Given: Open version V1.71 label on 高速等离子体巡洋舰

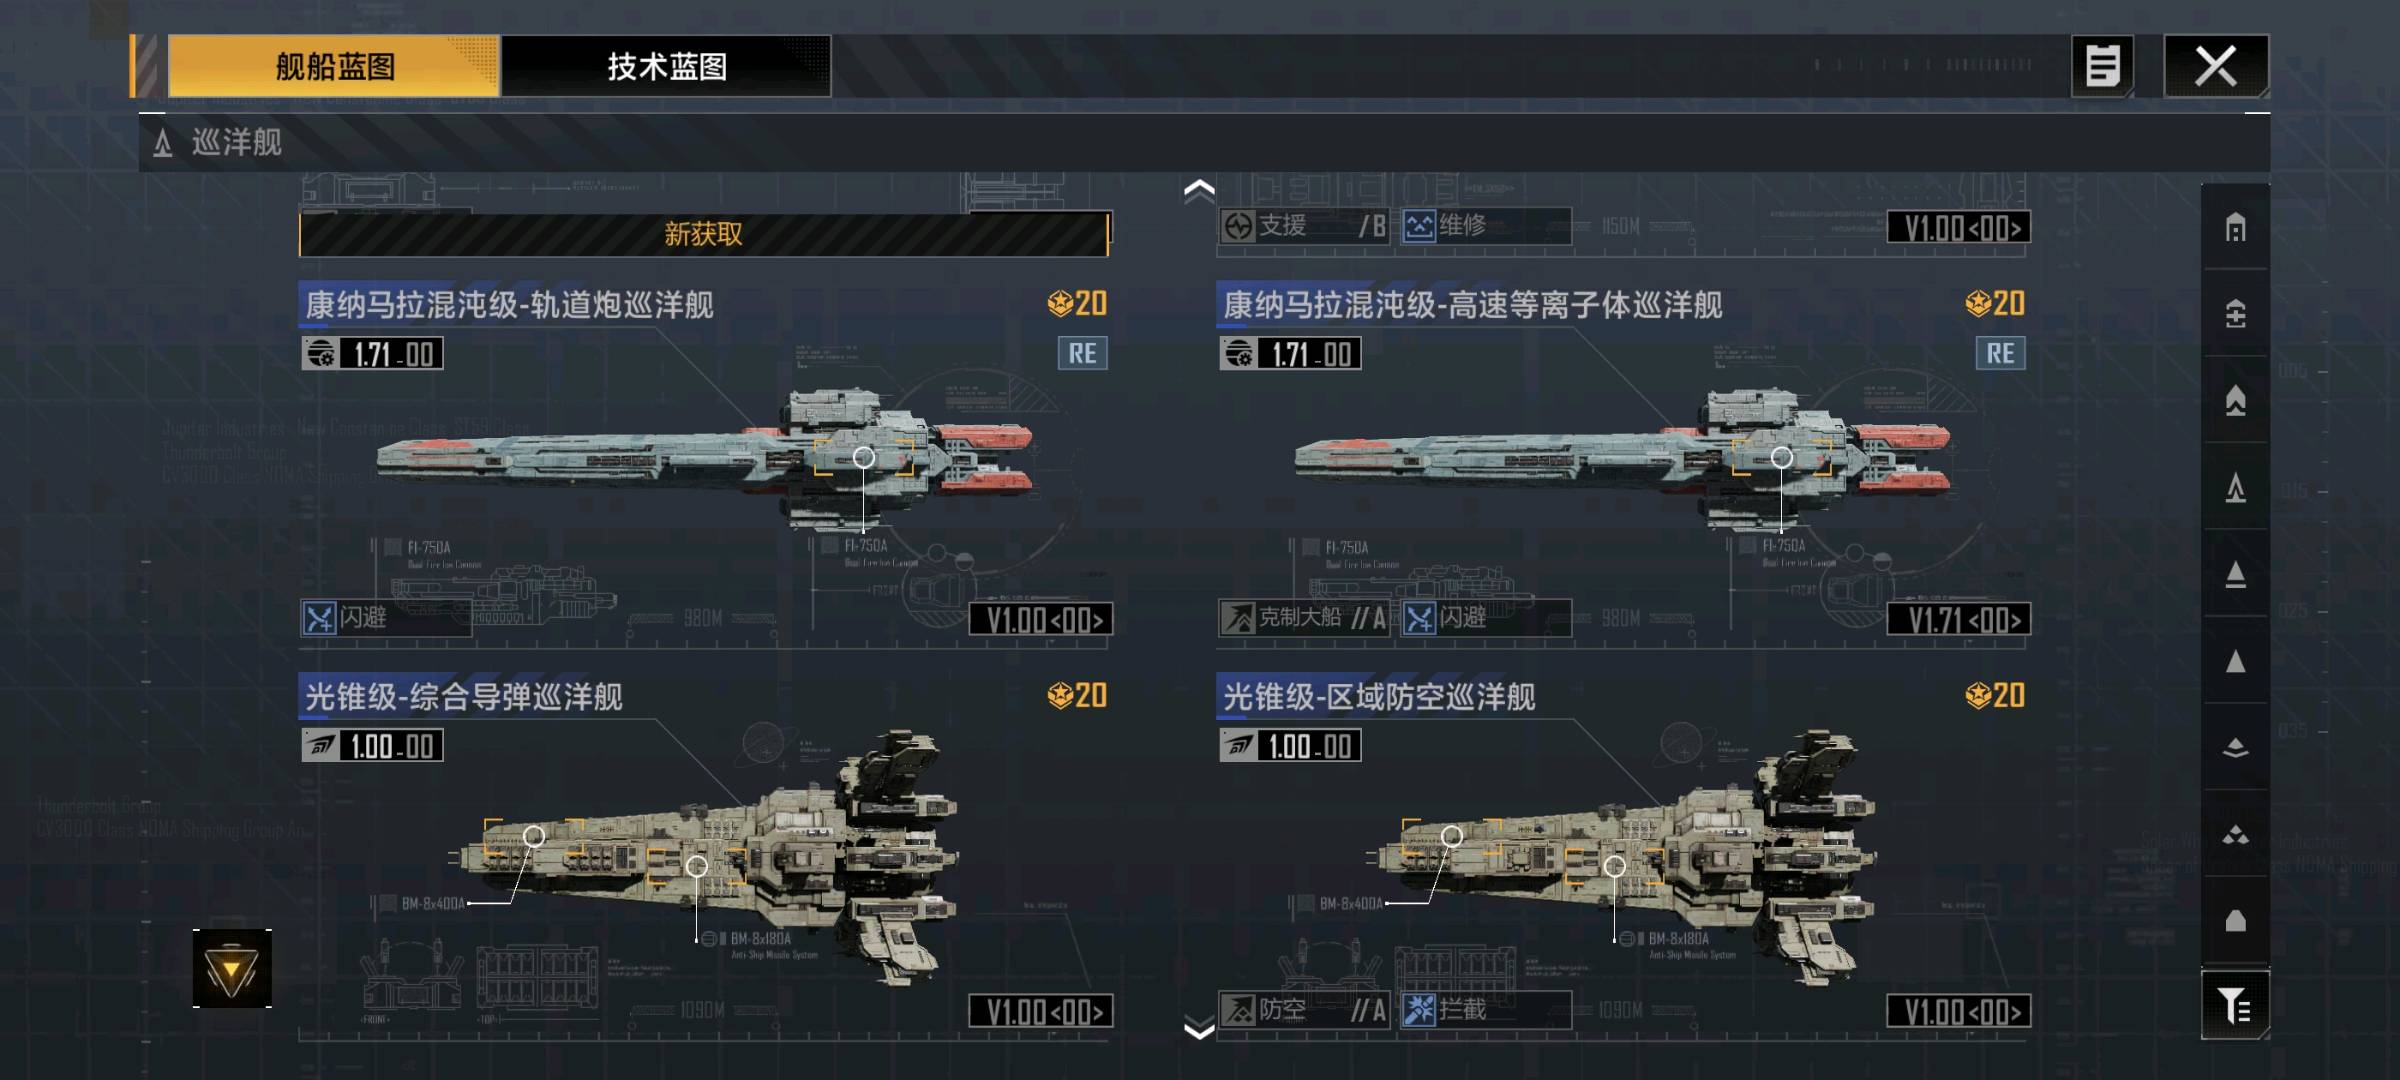Looking at the screenshot, I should coord(1959,619).
